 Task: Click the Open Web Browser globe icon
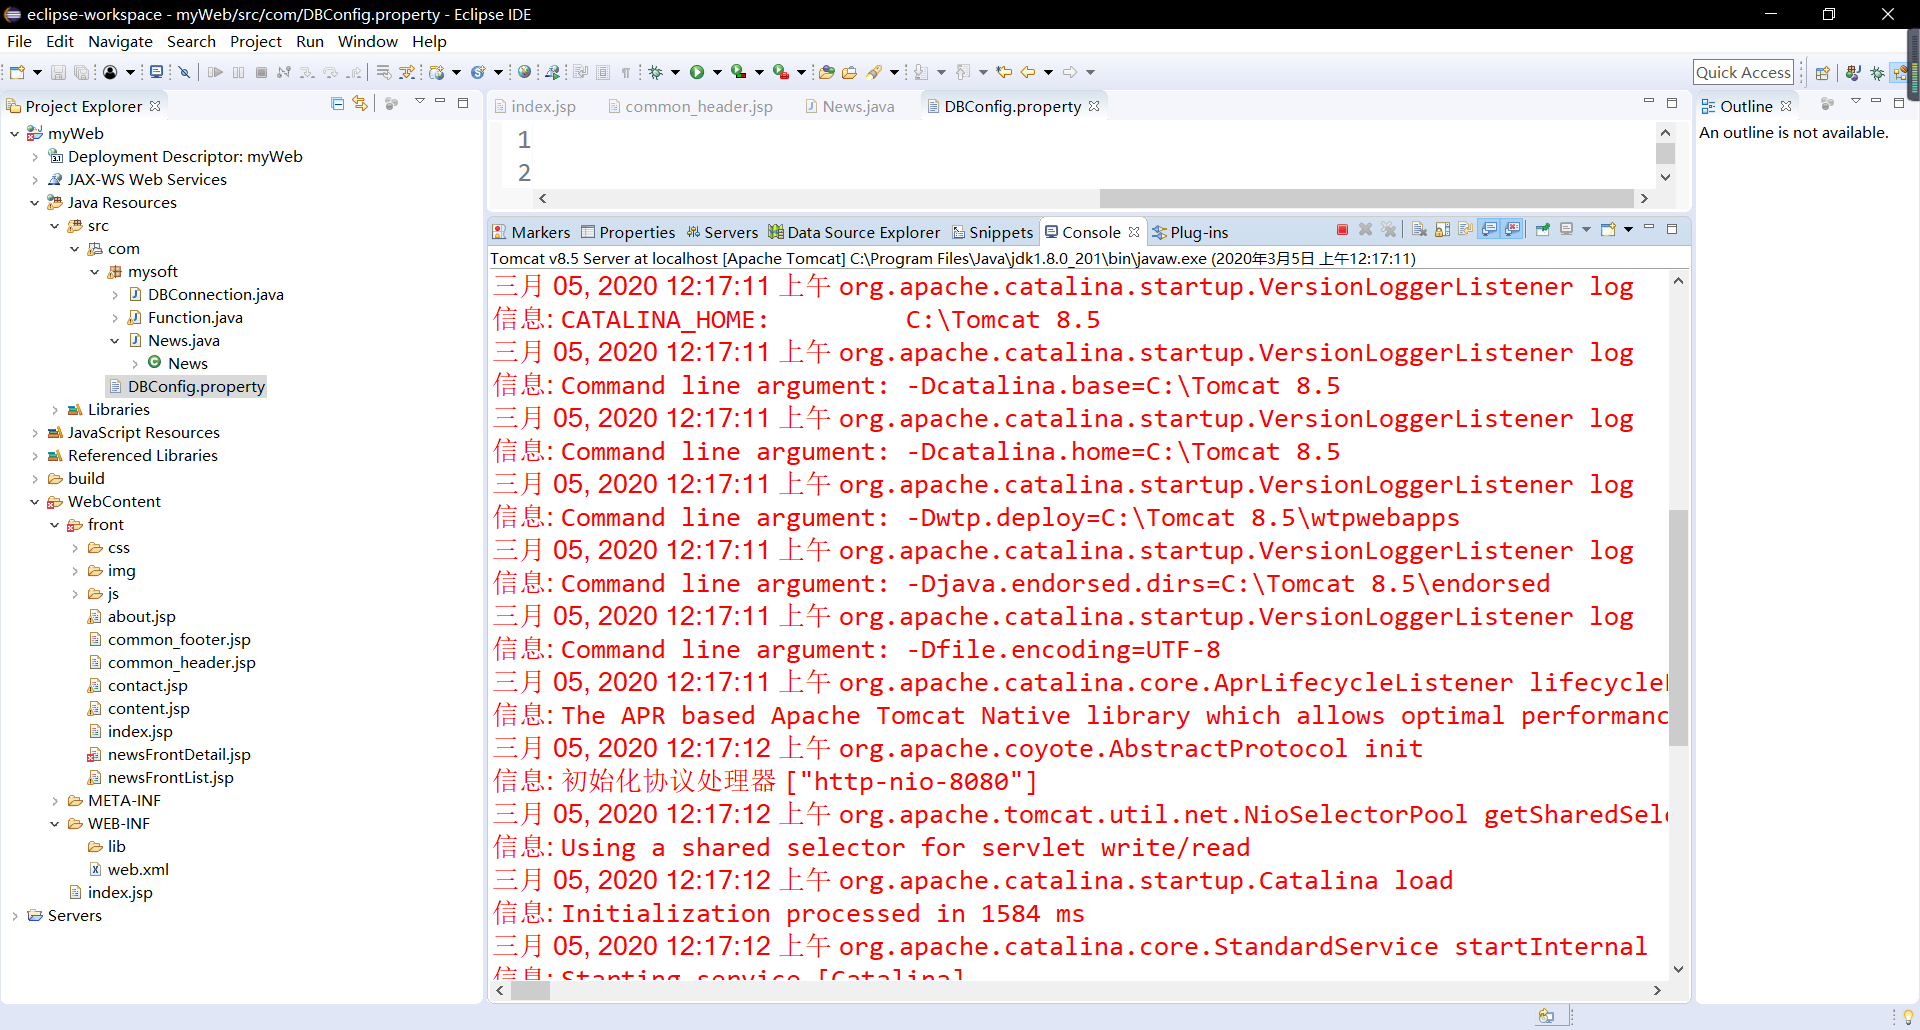pos(524,72)
